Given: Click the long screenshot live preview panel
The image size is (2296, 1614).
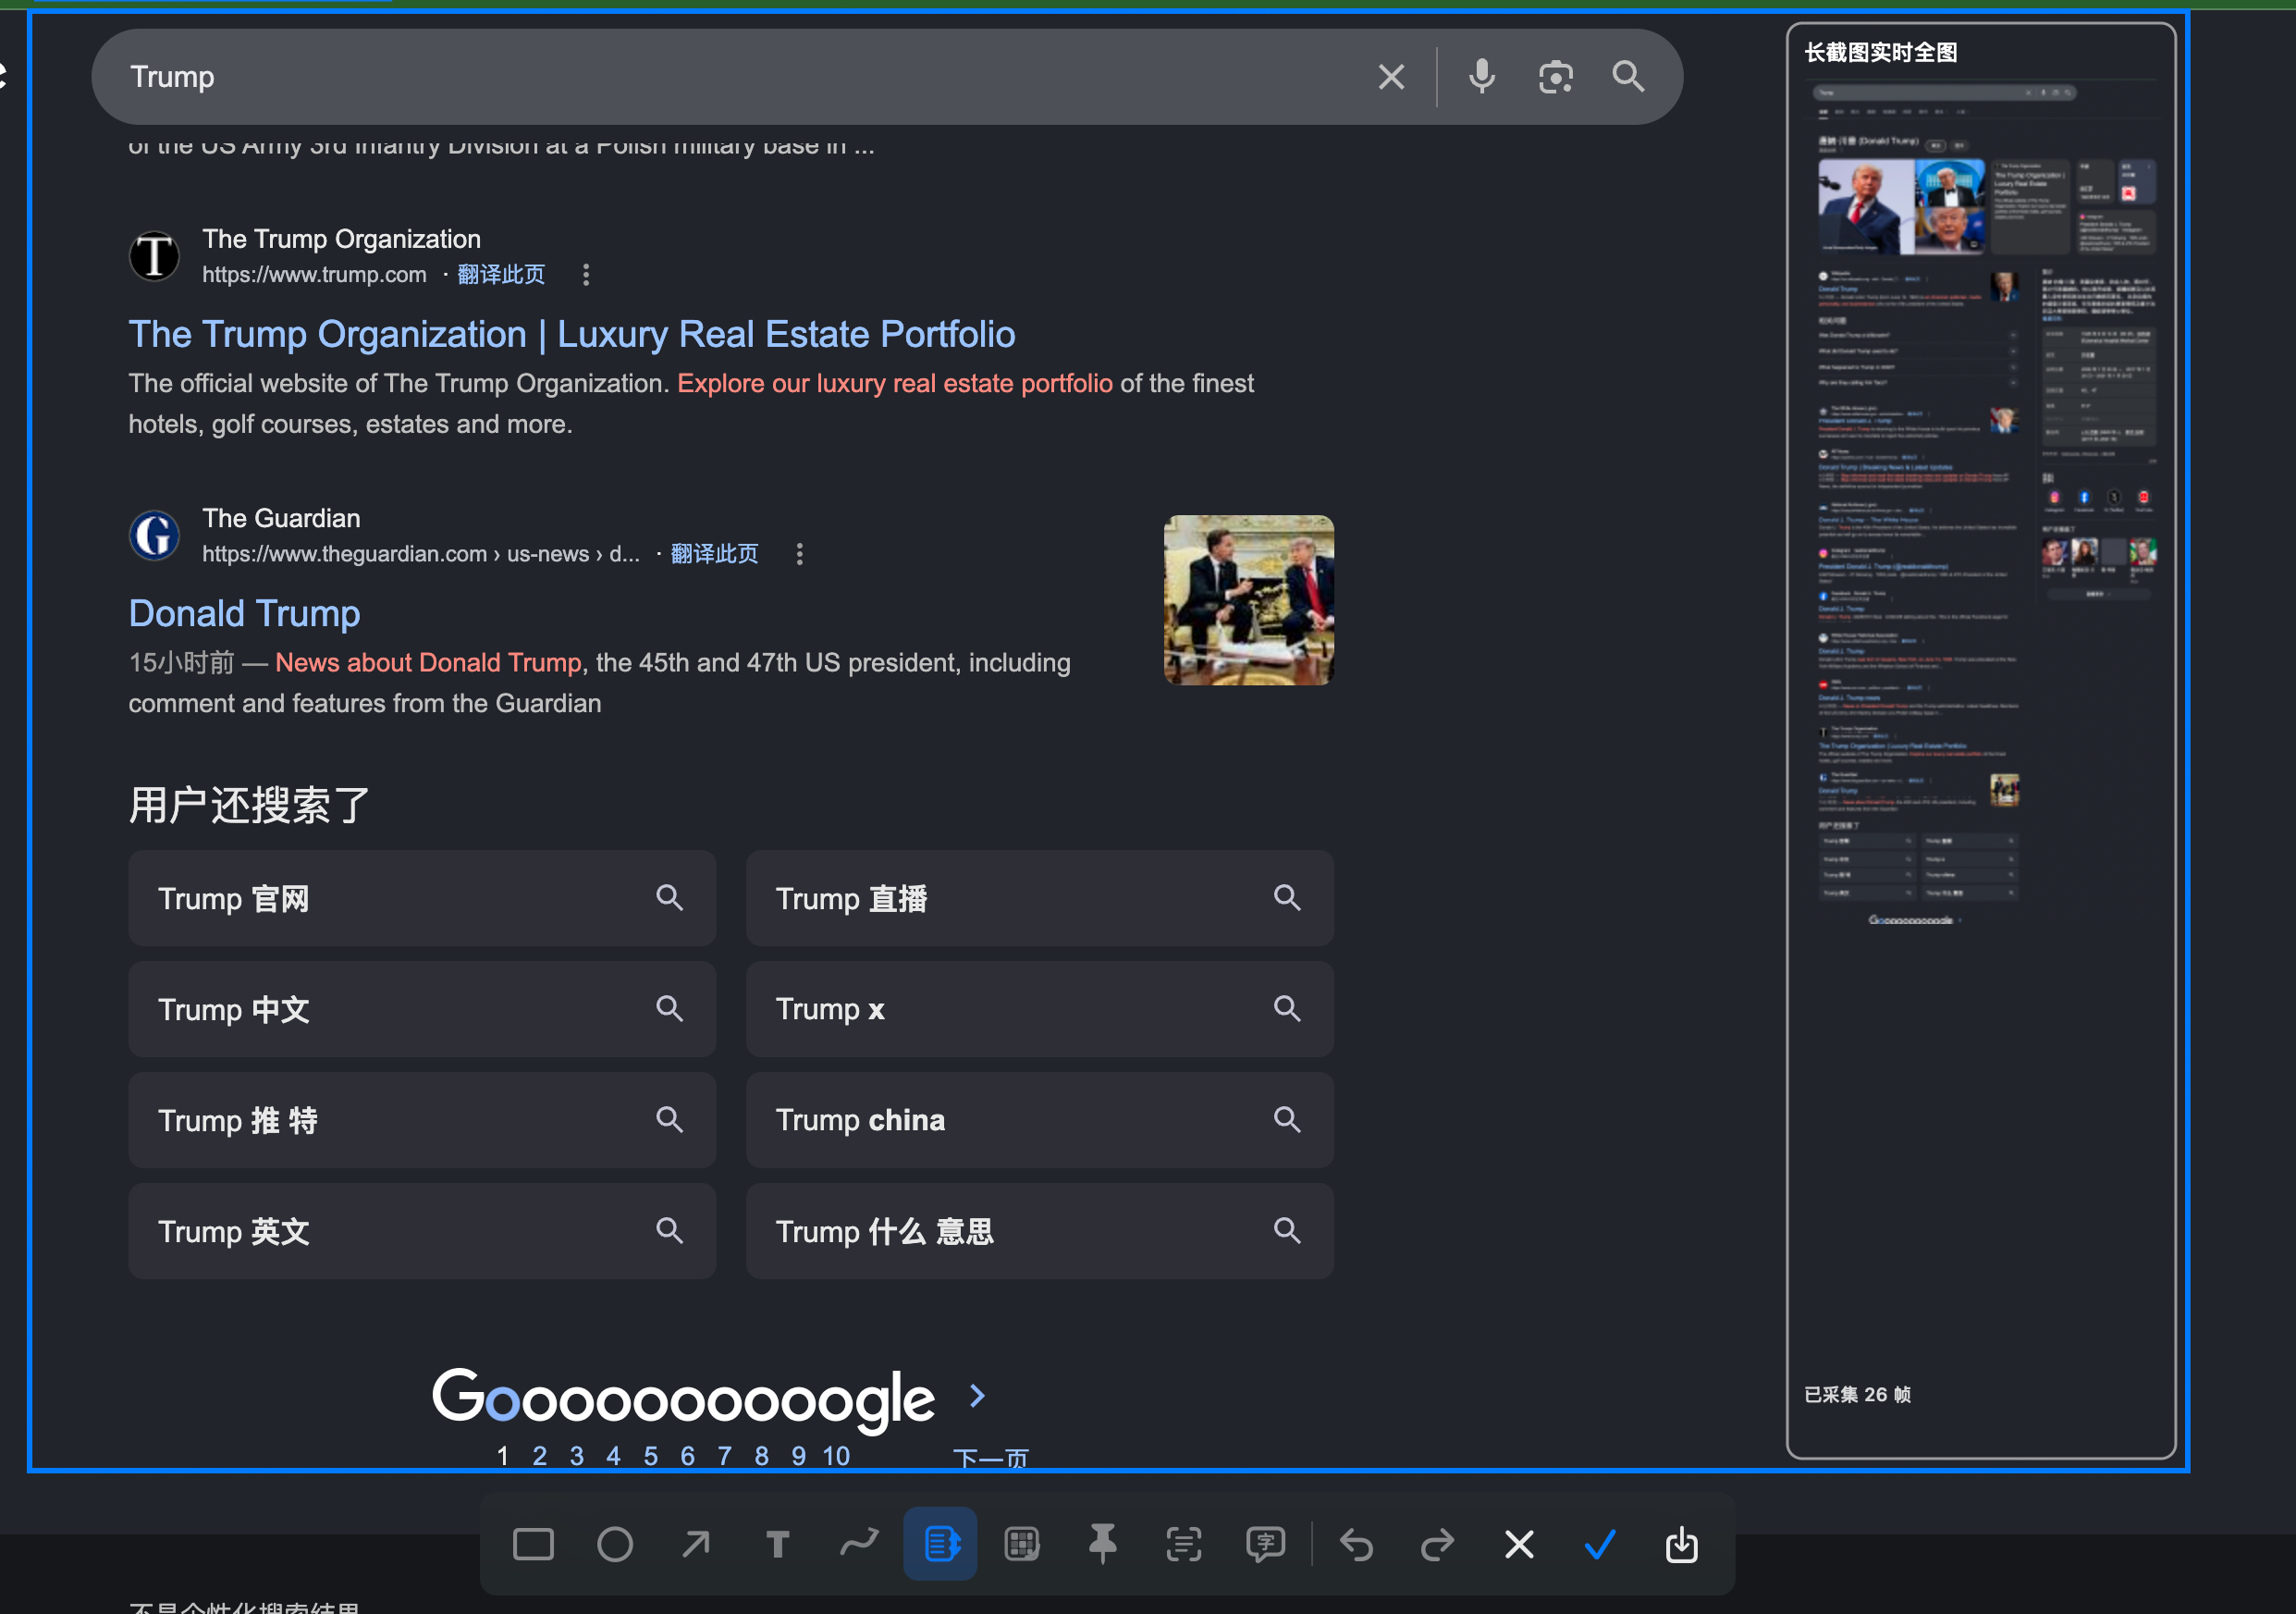Looking at the screenshot, I should 1980,740.
